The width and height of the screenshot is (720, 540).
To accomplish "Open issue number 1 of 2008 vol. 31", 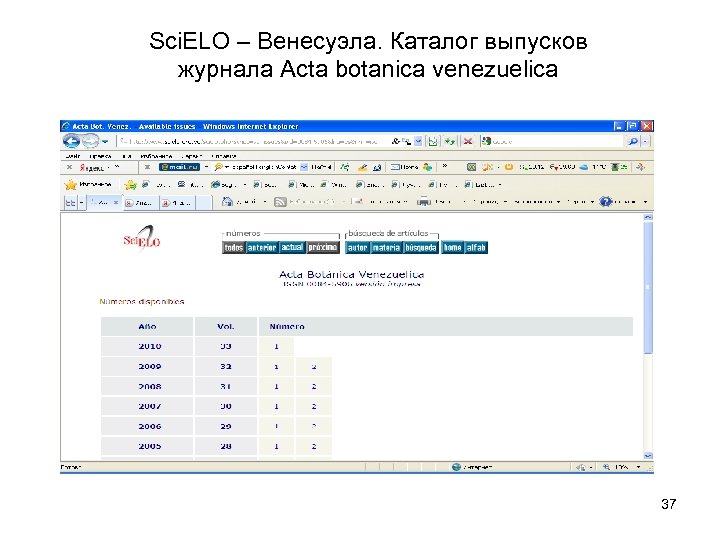I will (276, 387).
